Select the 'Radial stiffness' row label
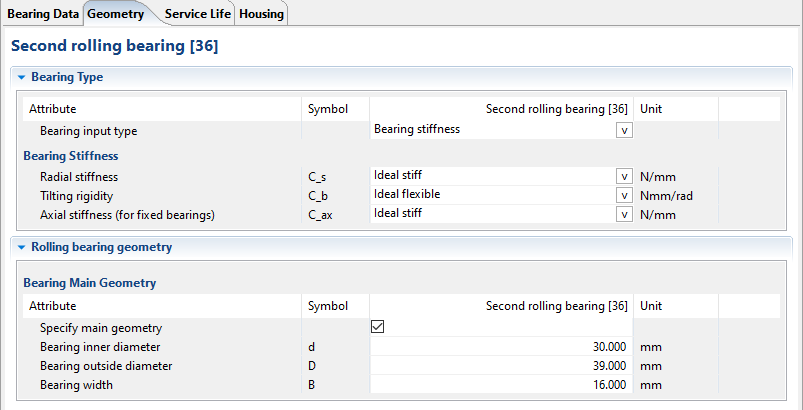 pyautogui.click(x=79, y=177)
